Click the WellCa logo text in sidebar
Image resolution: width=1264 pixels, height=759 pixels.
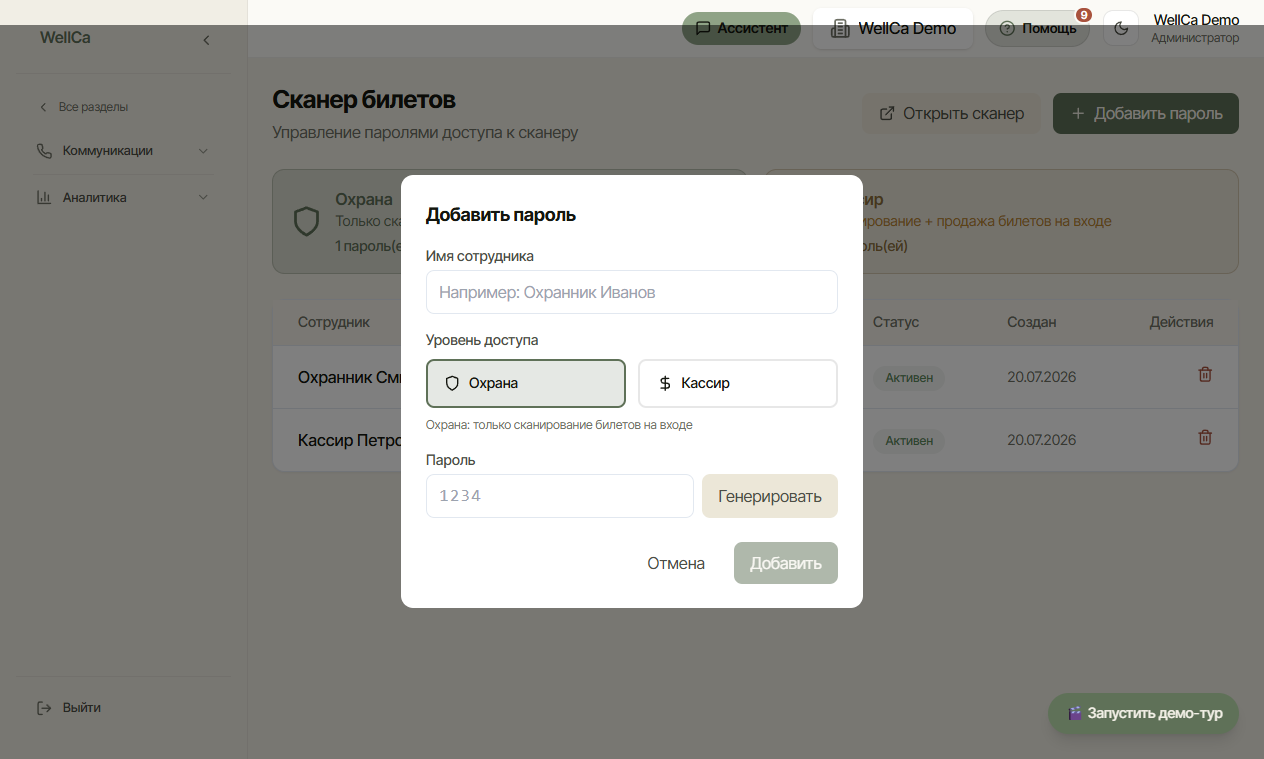click(x=65, y=38)
